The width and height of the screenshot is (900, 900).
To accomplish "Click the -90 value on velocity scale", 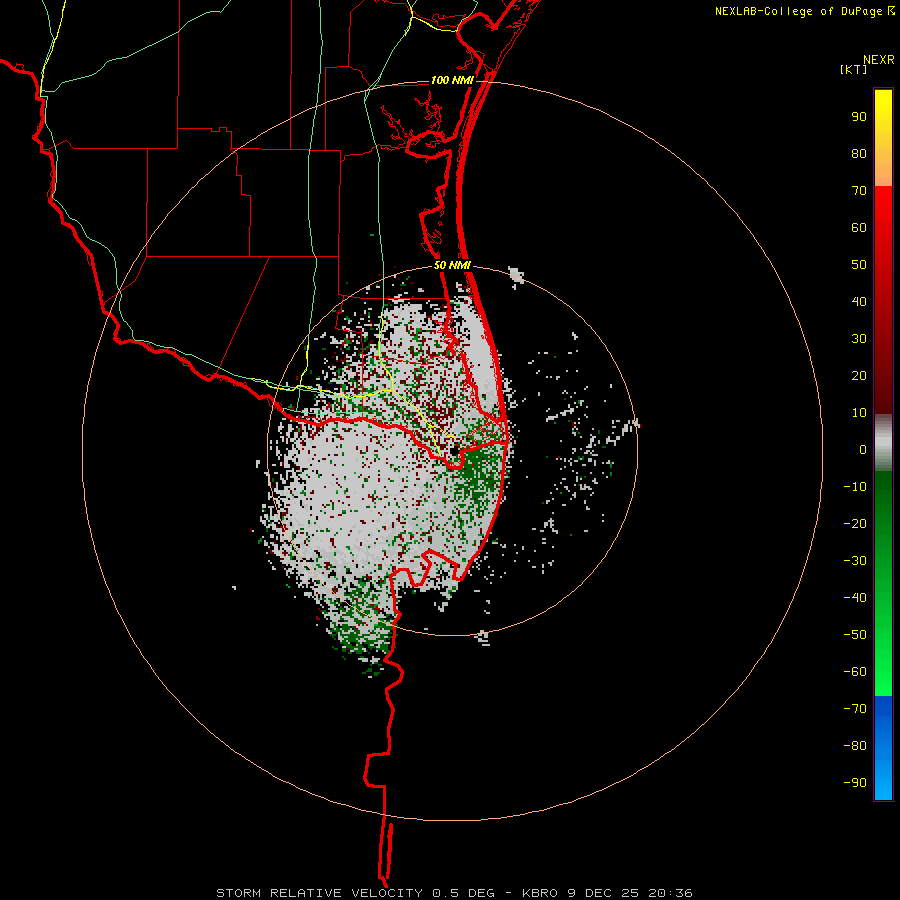I will [855, 783].
